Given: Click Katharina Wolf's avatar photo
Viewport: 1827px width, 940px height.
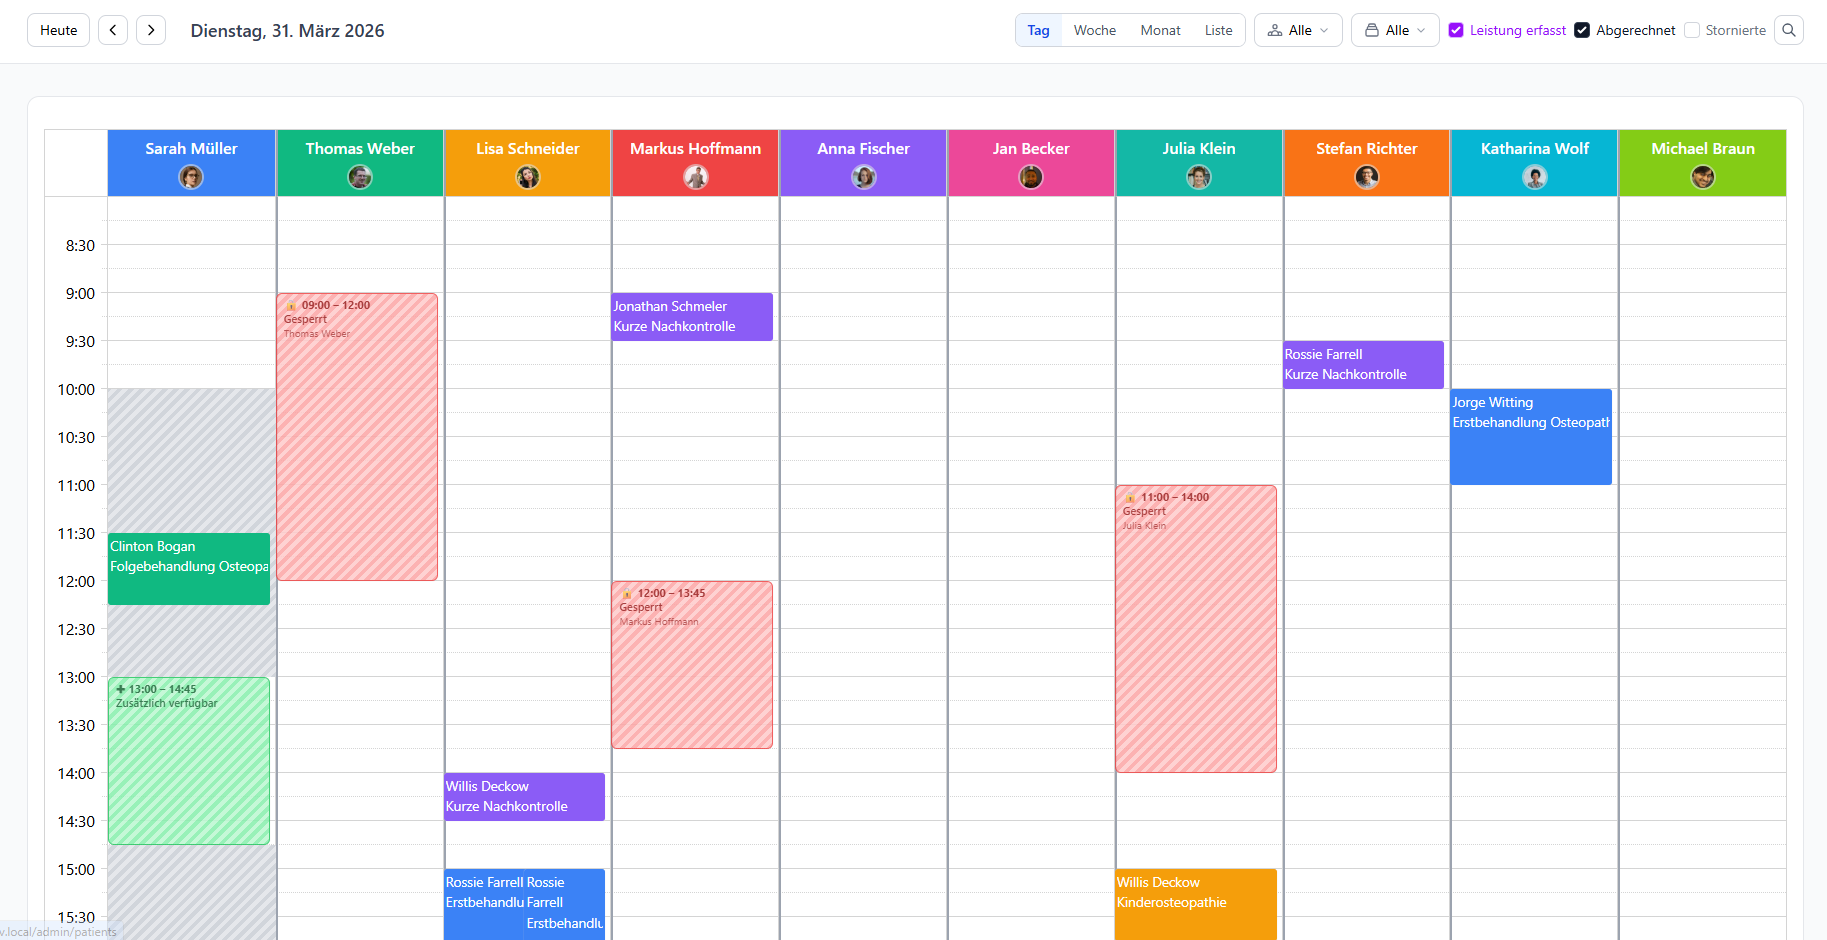Looking at the screenshot, I should [x=1535, y=177].
